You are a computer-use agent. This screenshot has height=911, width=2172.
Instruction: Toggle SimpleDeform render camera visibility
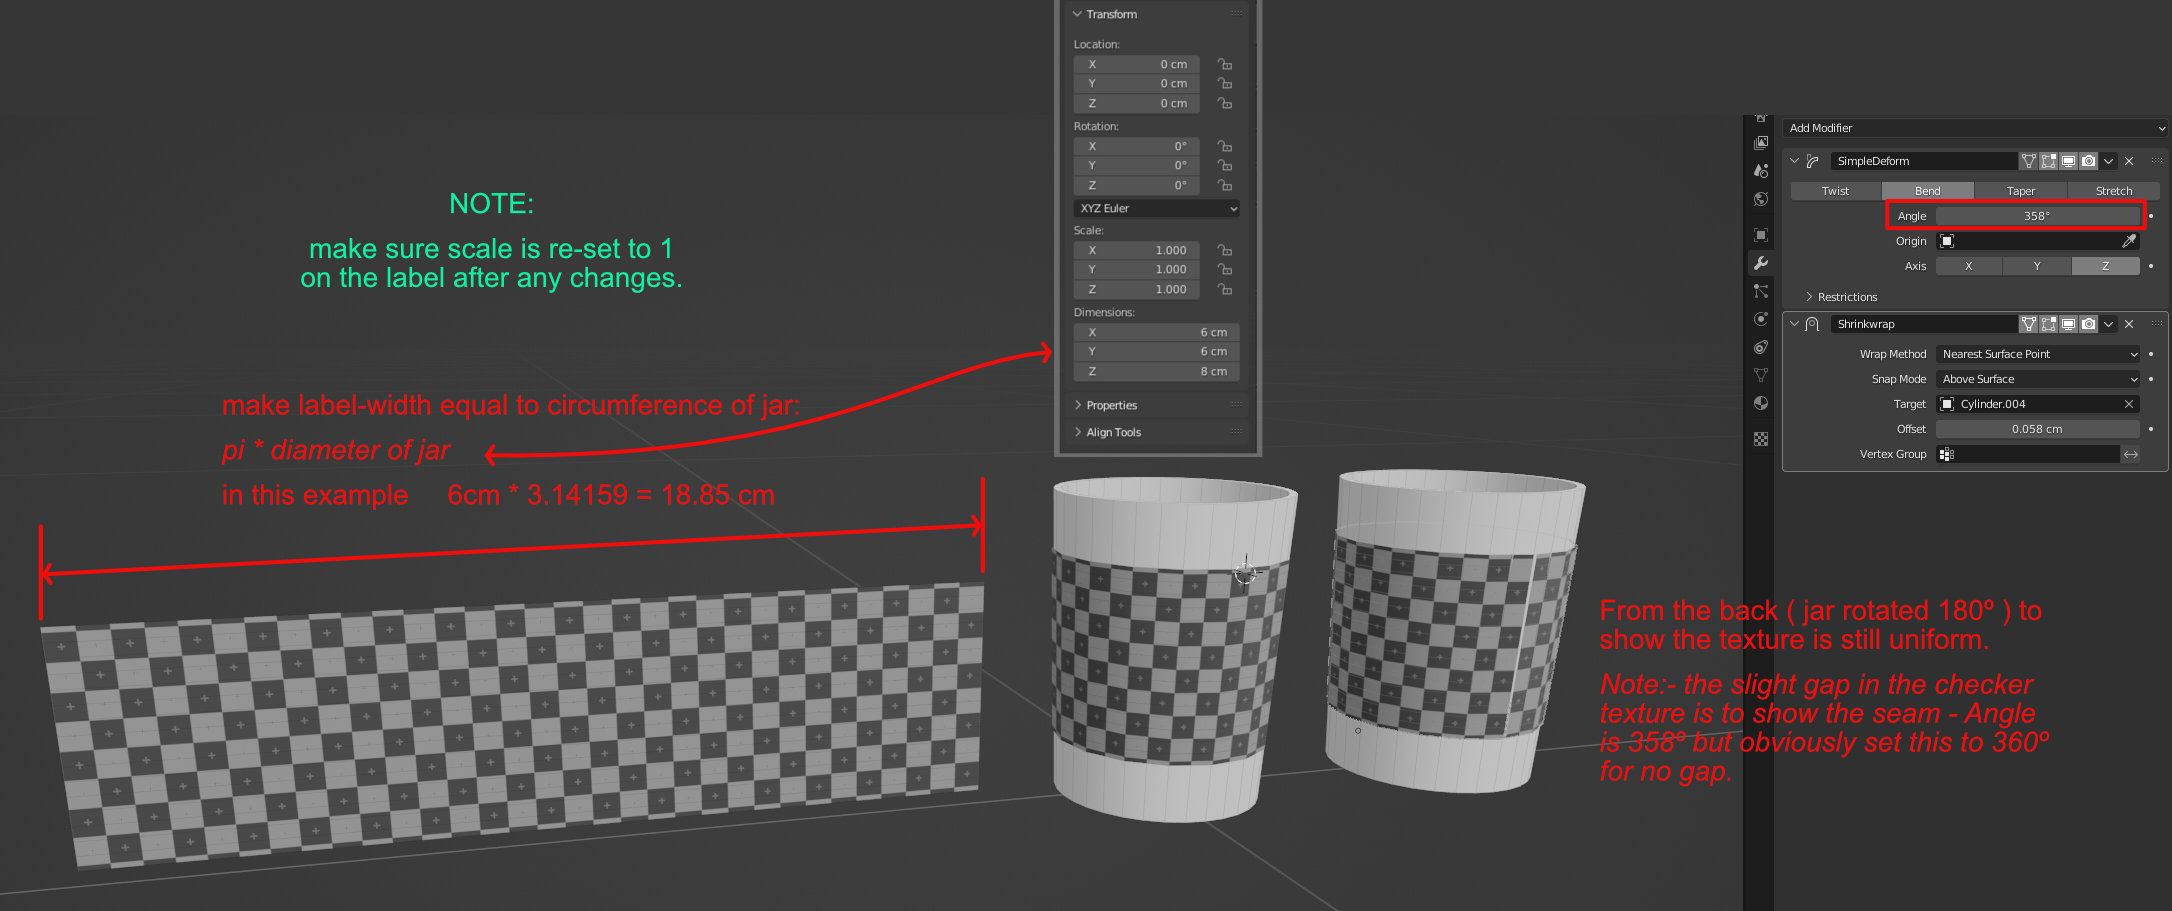pyautogui.click(x=2089, y=161)
